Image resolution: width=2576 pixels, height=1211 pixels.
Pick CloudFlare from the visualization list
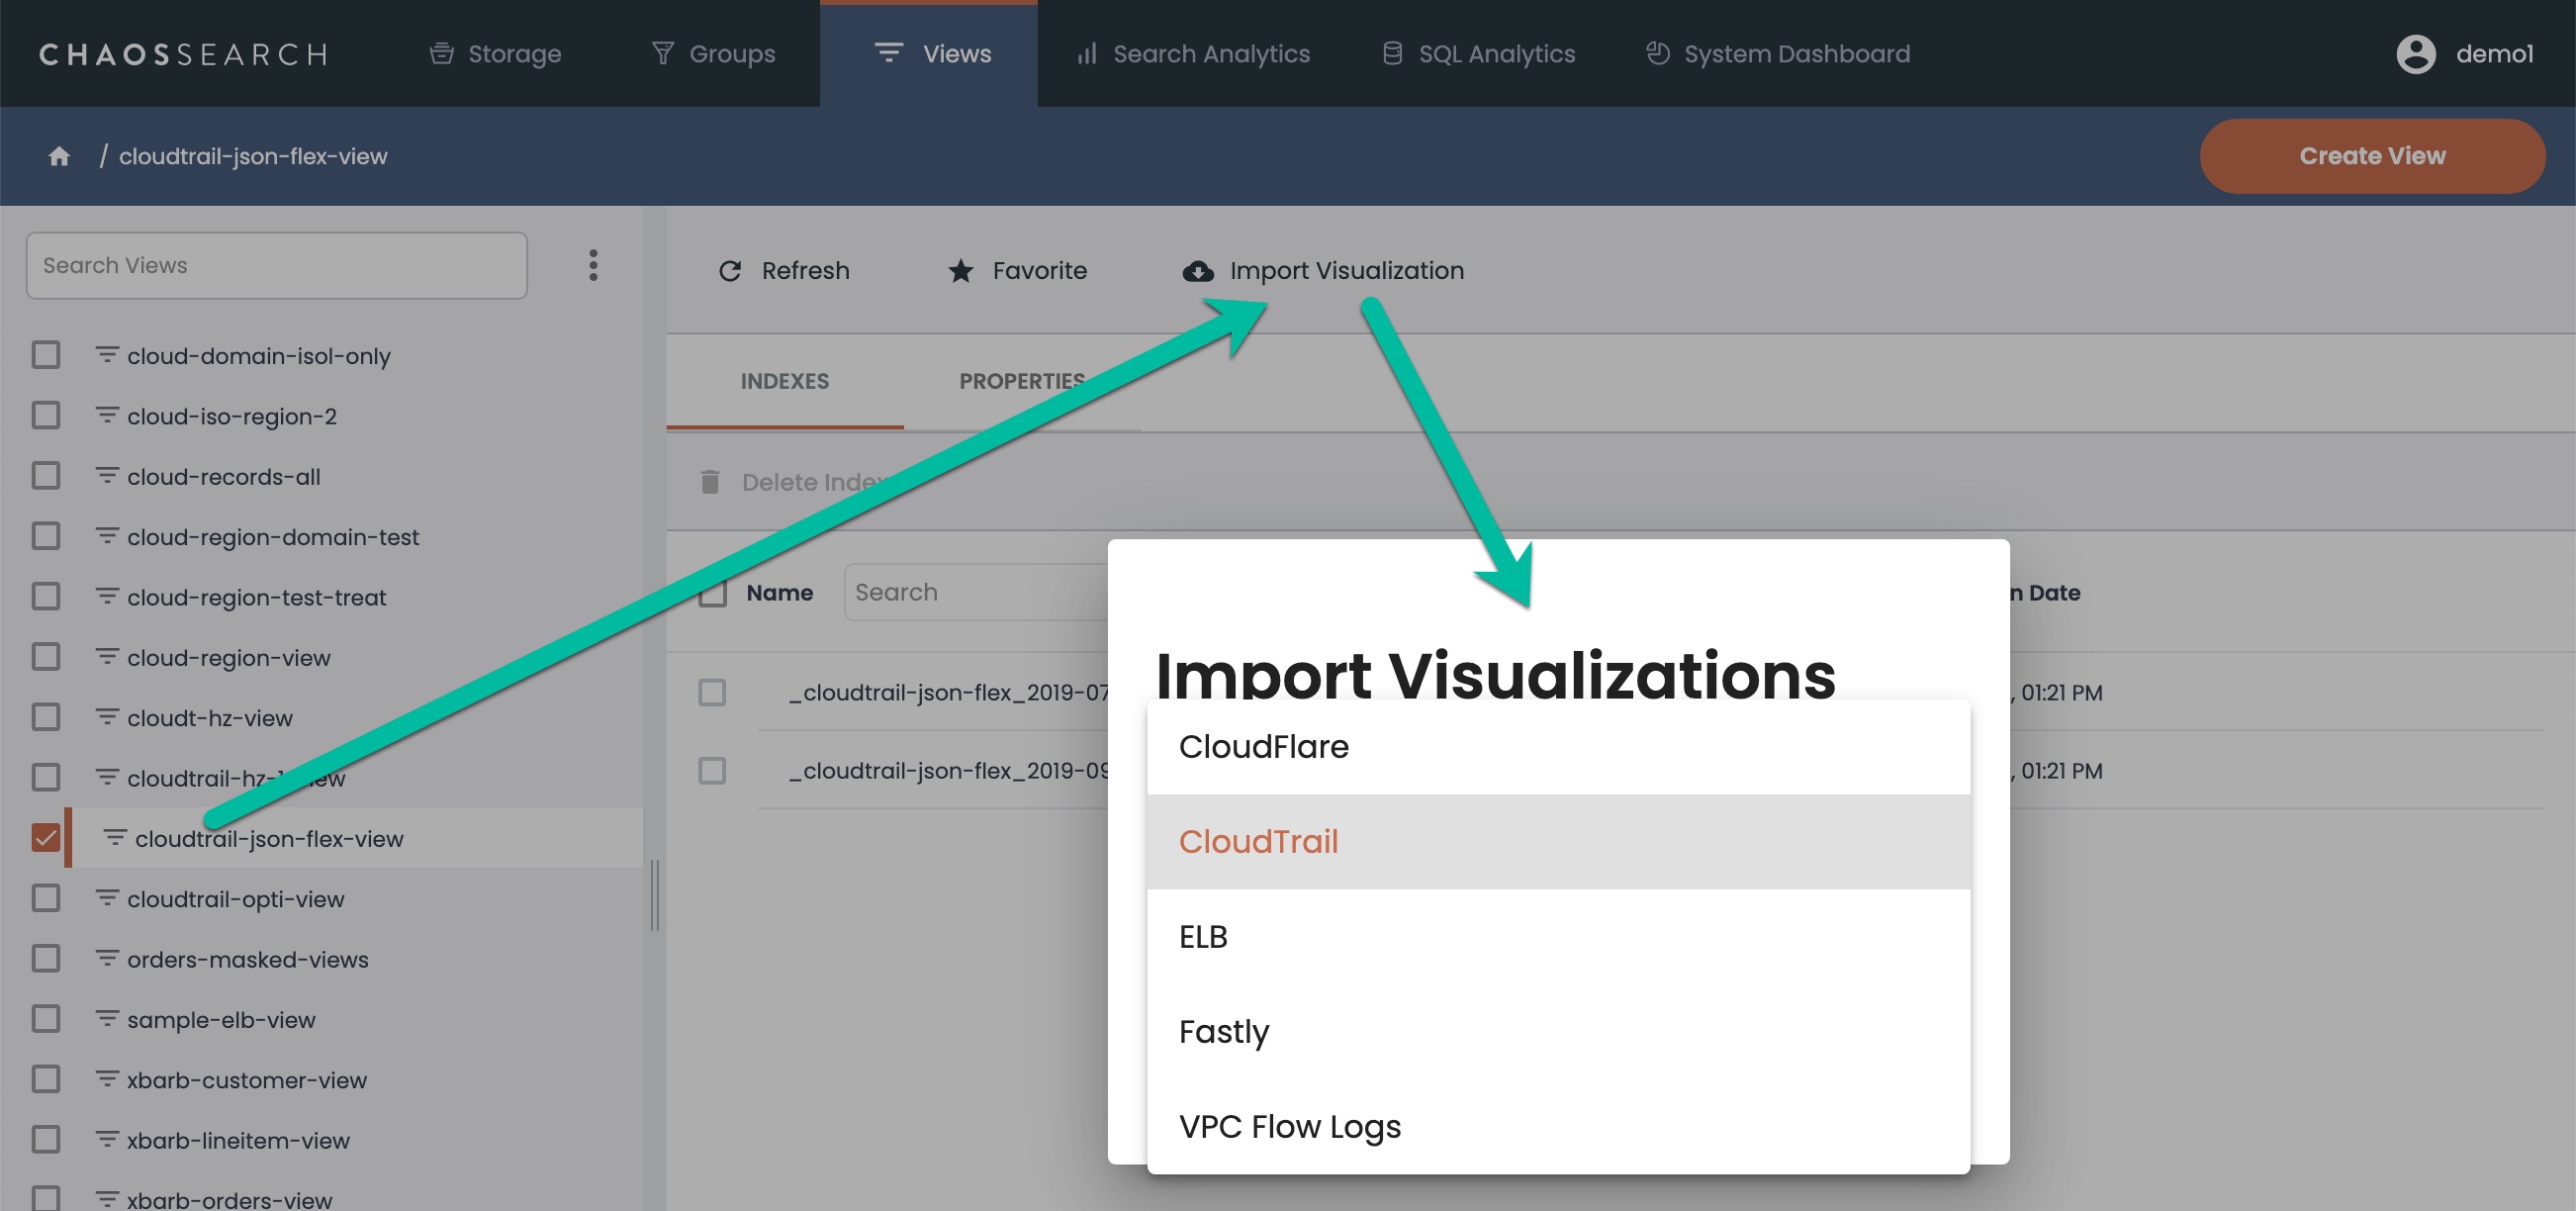[1263, 747]
